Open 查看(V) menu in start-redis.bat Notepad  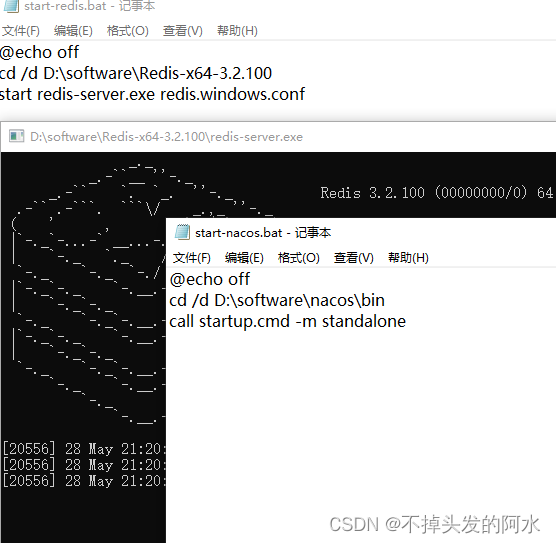(x=183, y=31)
